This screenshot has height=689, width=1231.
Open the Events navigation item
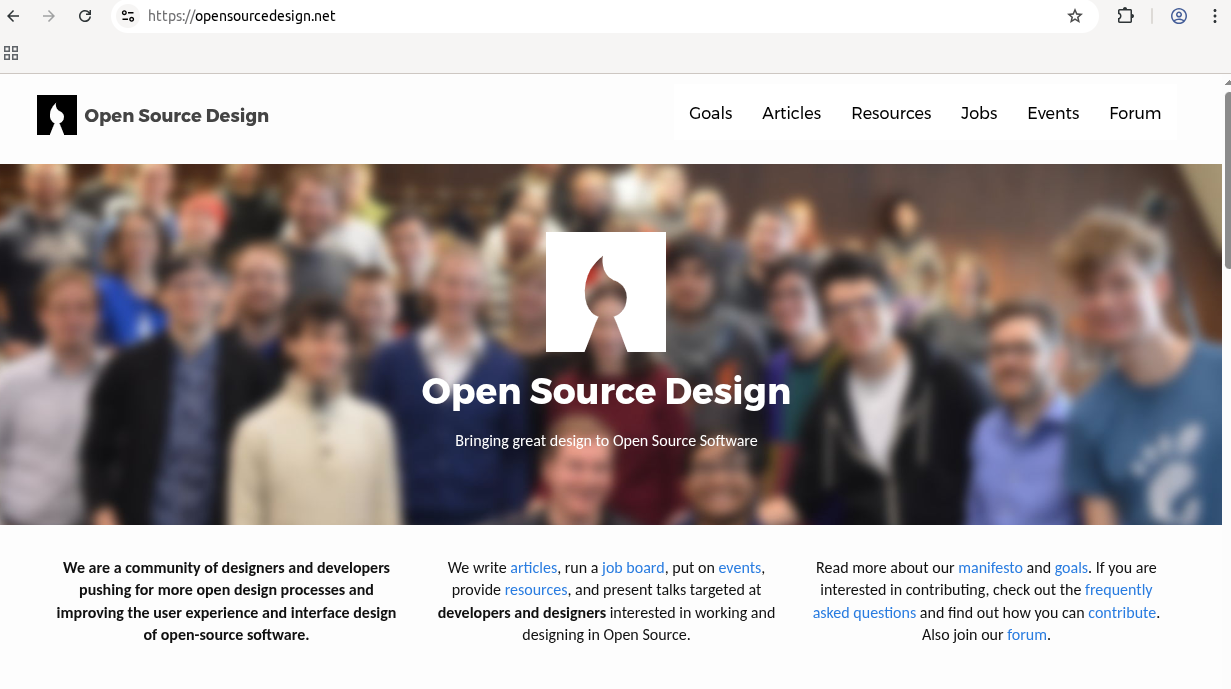[1053, 113]
